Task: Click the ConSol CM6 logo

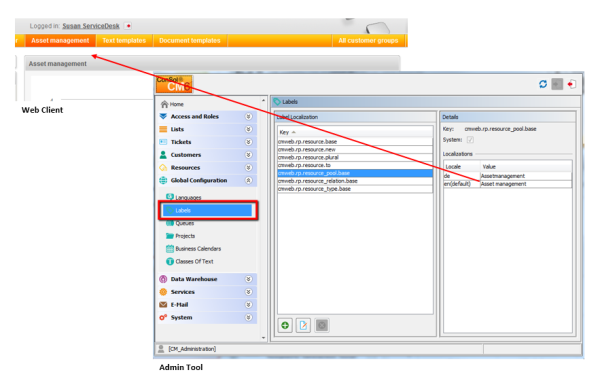Action: pyautogui.click(x=174, y=84)
